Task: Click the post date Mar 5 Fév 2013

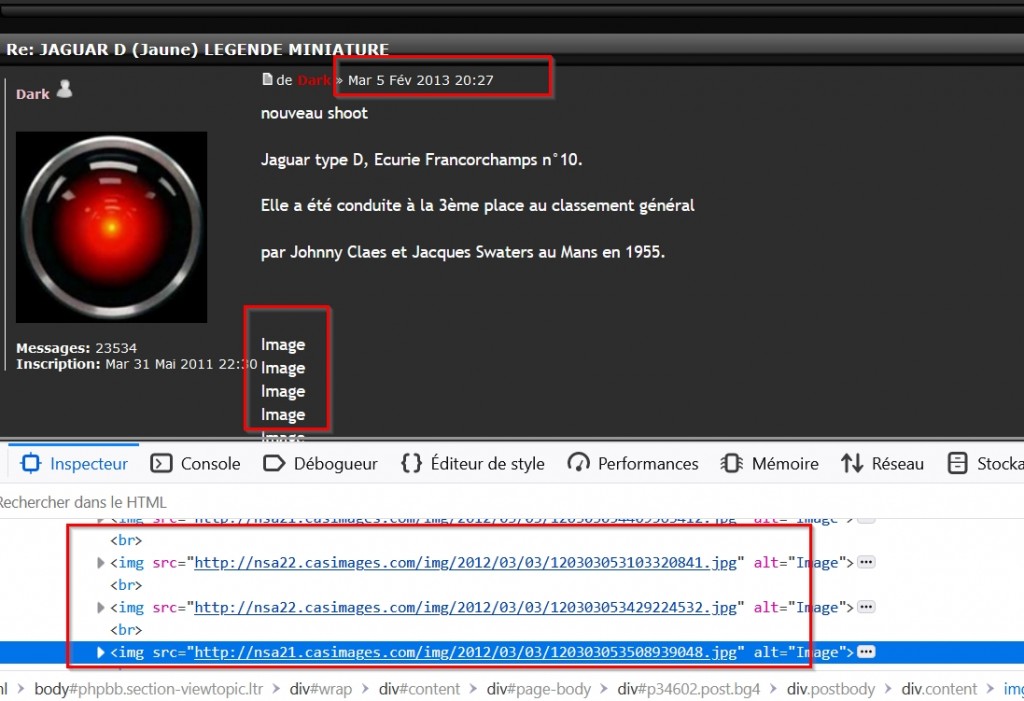Action: click(x=421, y=80)
